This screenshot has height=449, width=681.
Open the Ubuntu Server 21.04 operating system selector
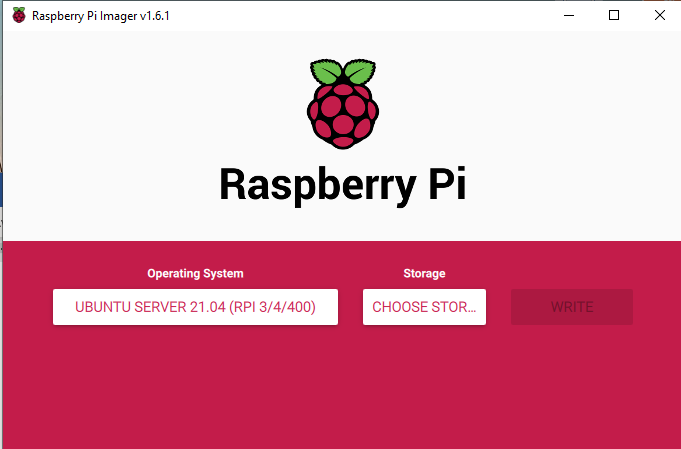tap(195, 307)
